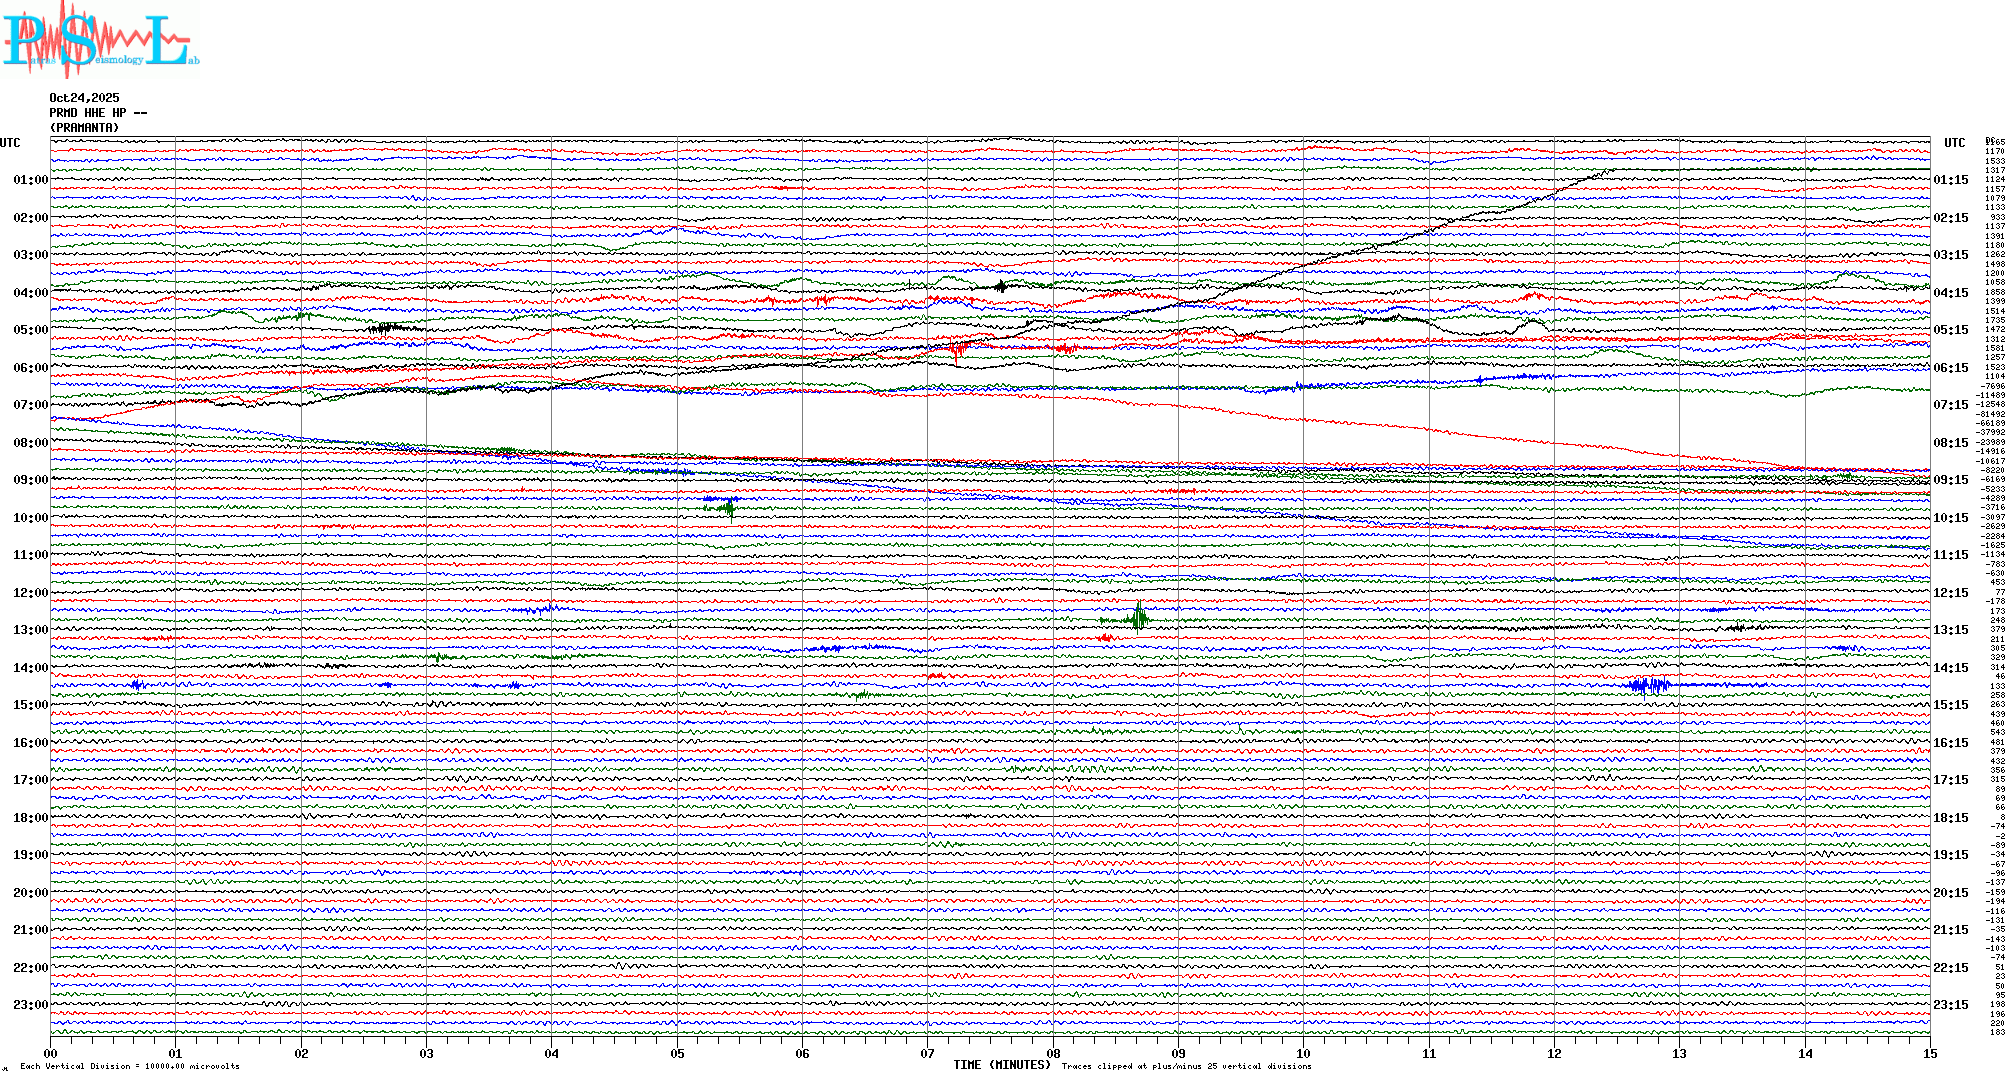This screenshot has height=1080, width=2010.
Task: Click the (PRAMANTA) station name text
Action: [x=84, y=128]
